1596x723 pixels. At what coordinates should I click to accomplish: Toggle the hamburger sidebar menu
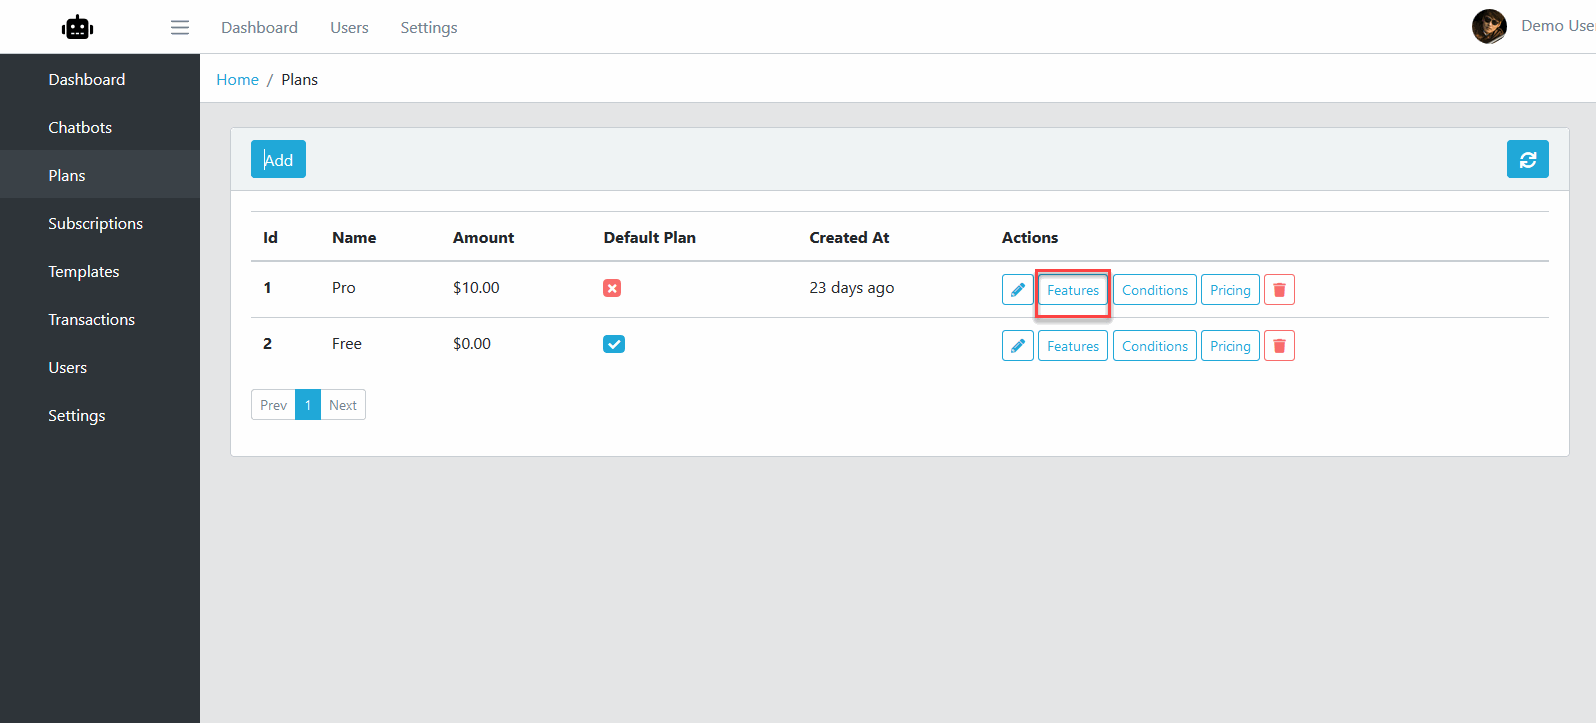pos(180,27)
